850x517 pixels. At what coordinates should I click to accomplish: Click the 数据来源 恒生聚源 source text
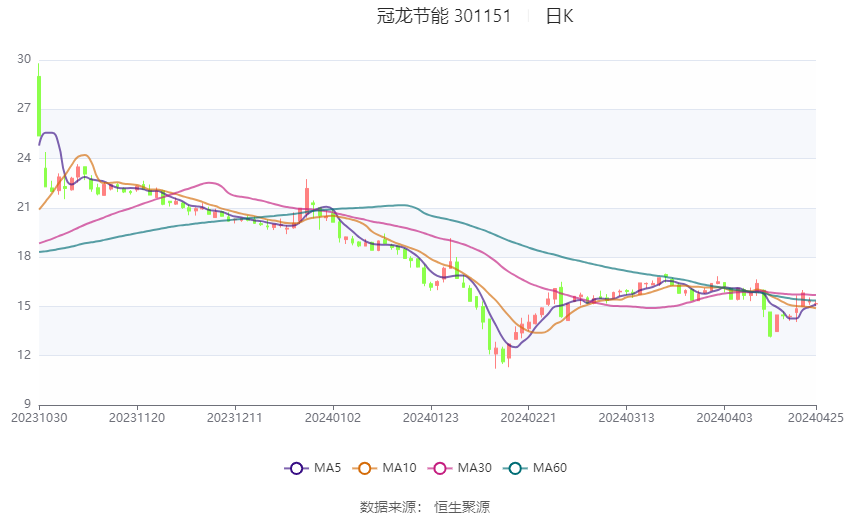[424, 507]
